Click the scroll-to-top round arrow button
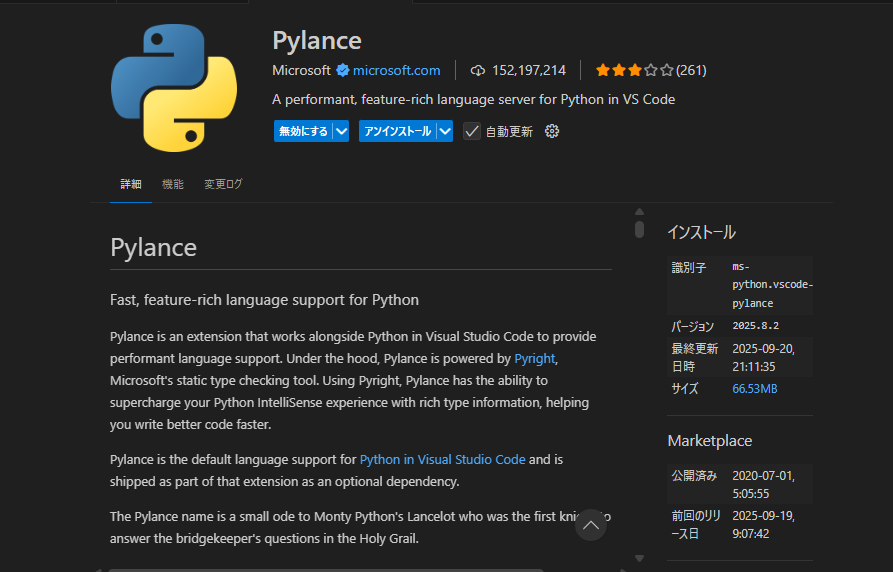This screenshot has height=572, width=893. (591, 525)
